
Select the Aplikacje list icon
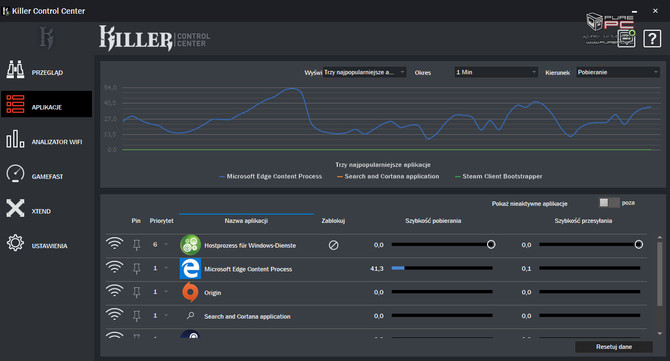pyautogui.click(x=15, y=104)
